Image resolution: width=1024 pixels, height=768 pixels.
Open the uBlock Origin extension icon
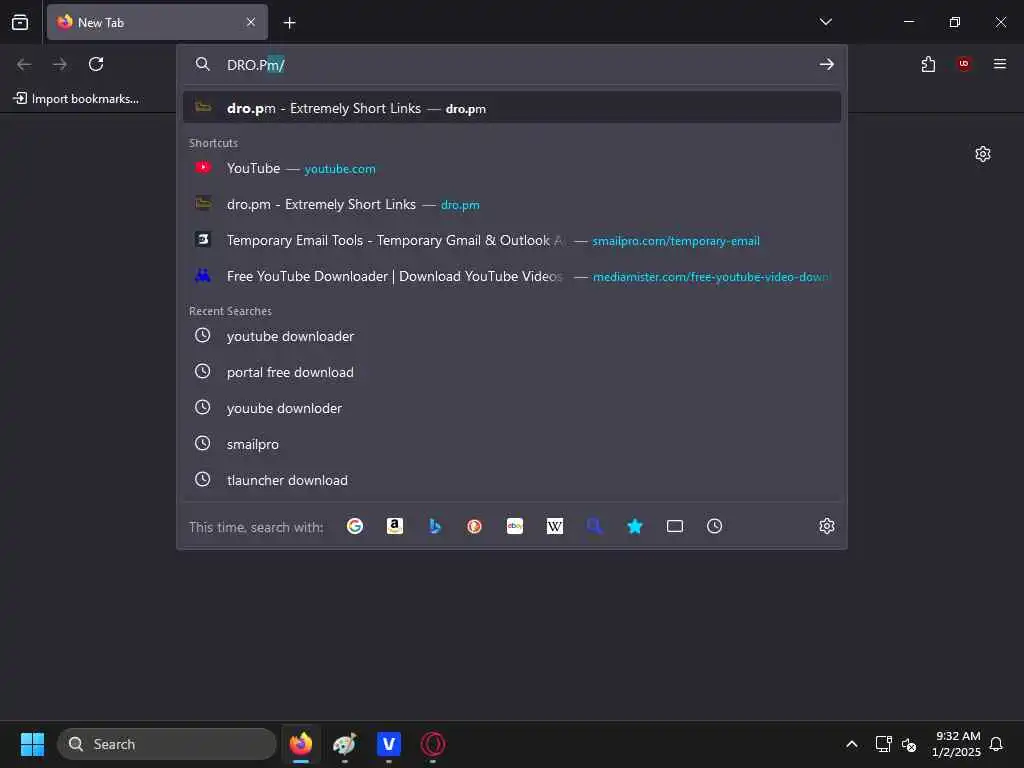pyautogui.click(x=964, y=64)
